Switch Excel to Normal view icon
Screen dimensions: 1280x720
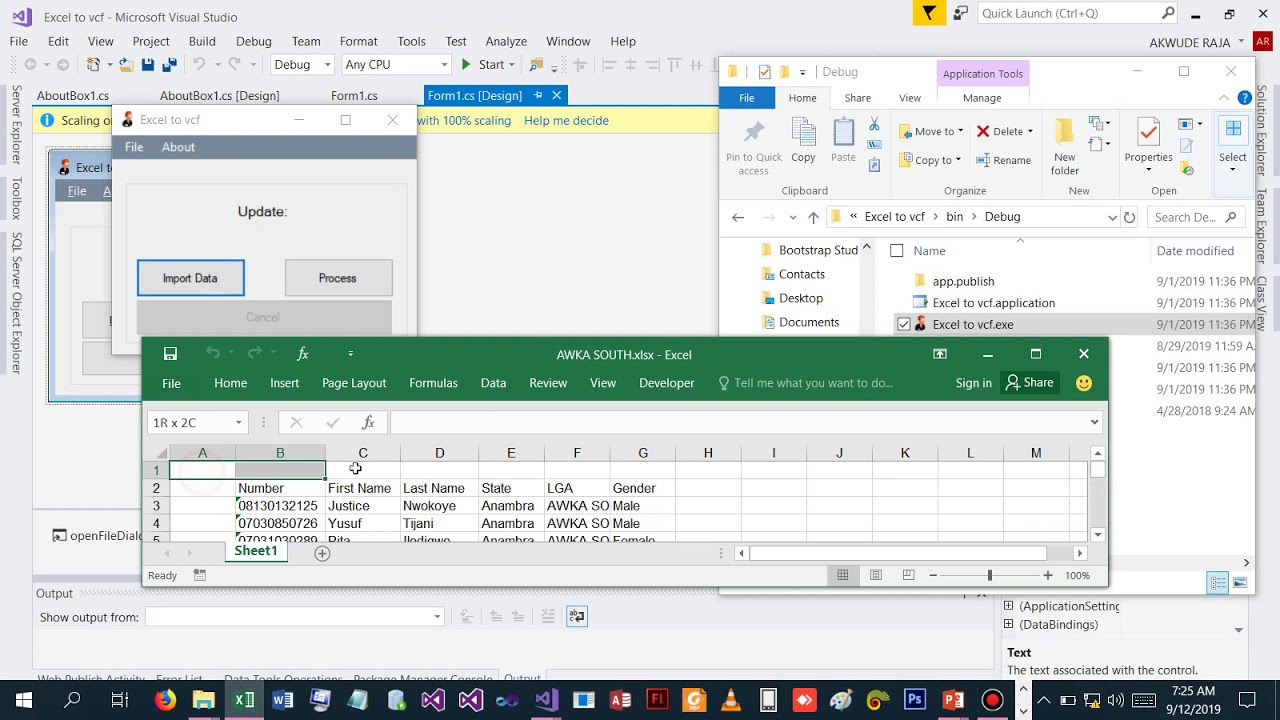tap(843, 575)
